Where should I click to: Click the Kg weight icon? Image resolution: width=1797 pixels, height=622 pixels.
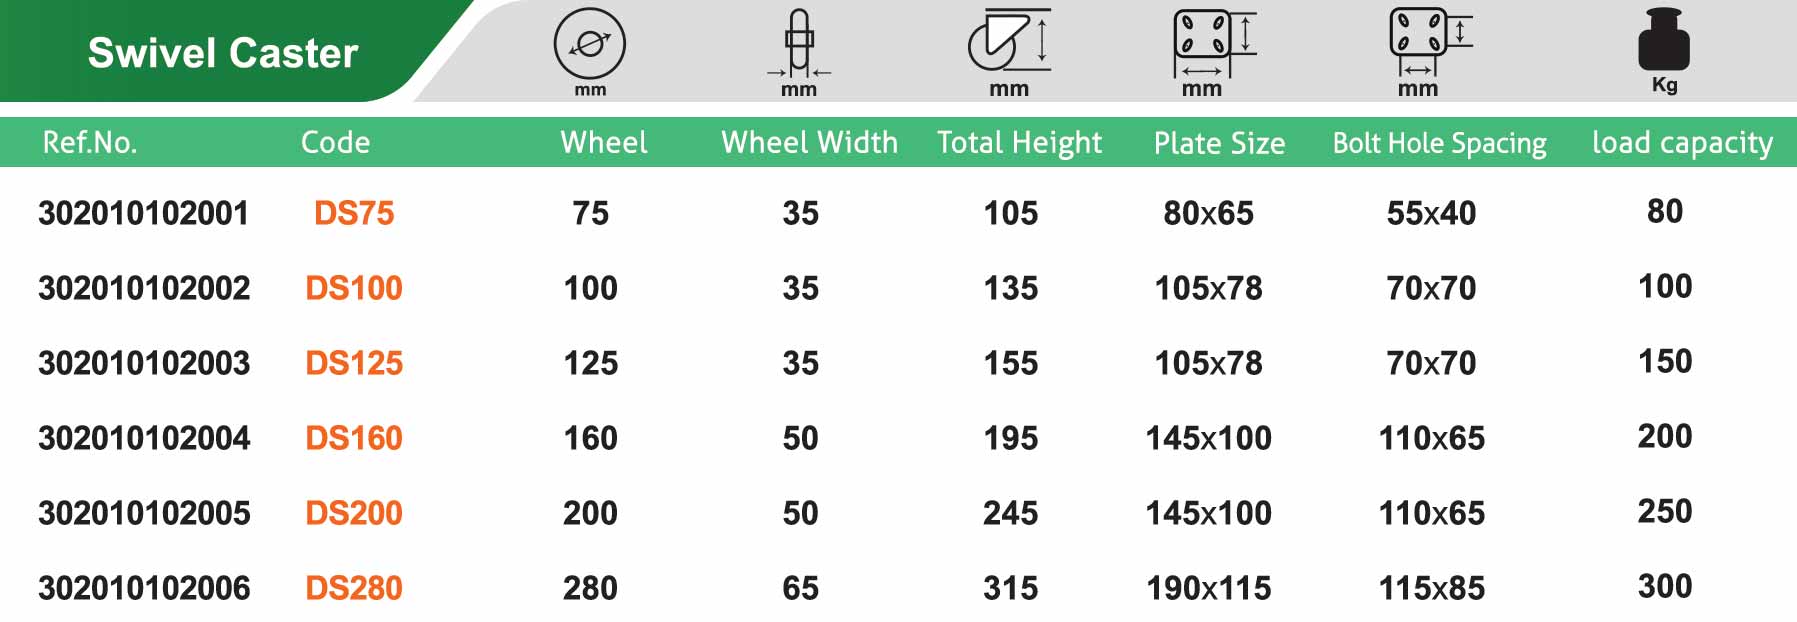pyautogui.click(x=1664, y=40)
